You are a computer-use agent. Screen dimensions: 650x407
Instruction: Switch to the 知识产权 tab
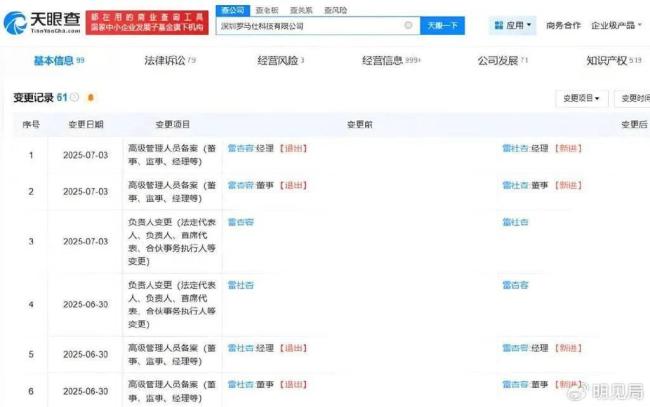[x=614, y=61]
